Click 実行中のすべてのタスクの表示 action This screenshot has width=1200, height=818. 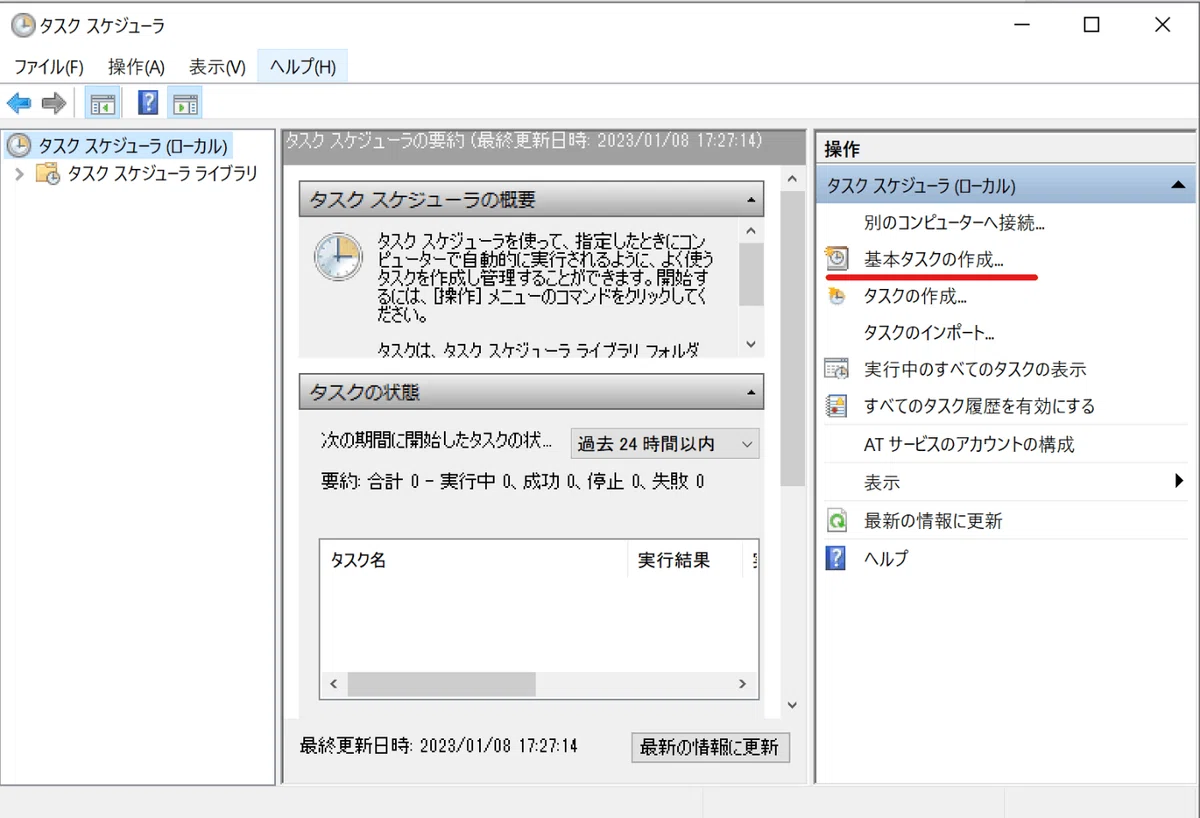tap(975, 369)
